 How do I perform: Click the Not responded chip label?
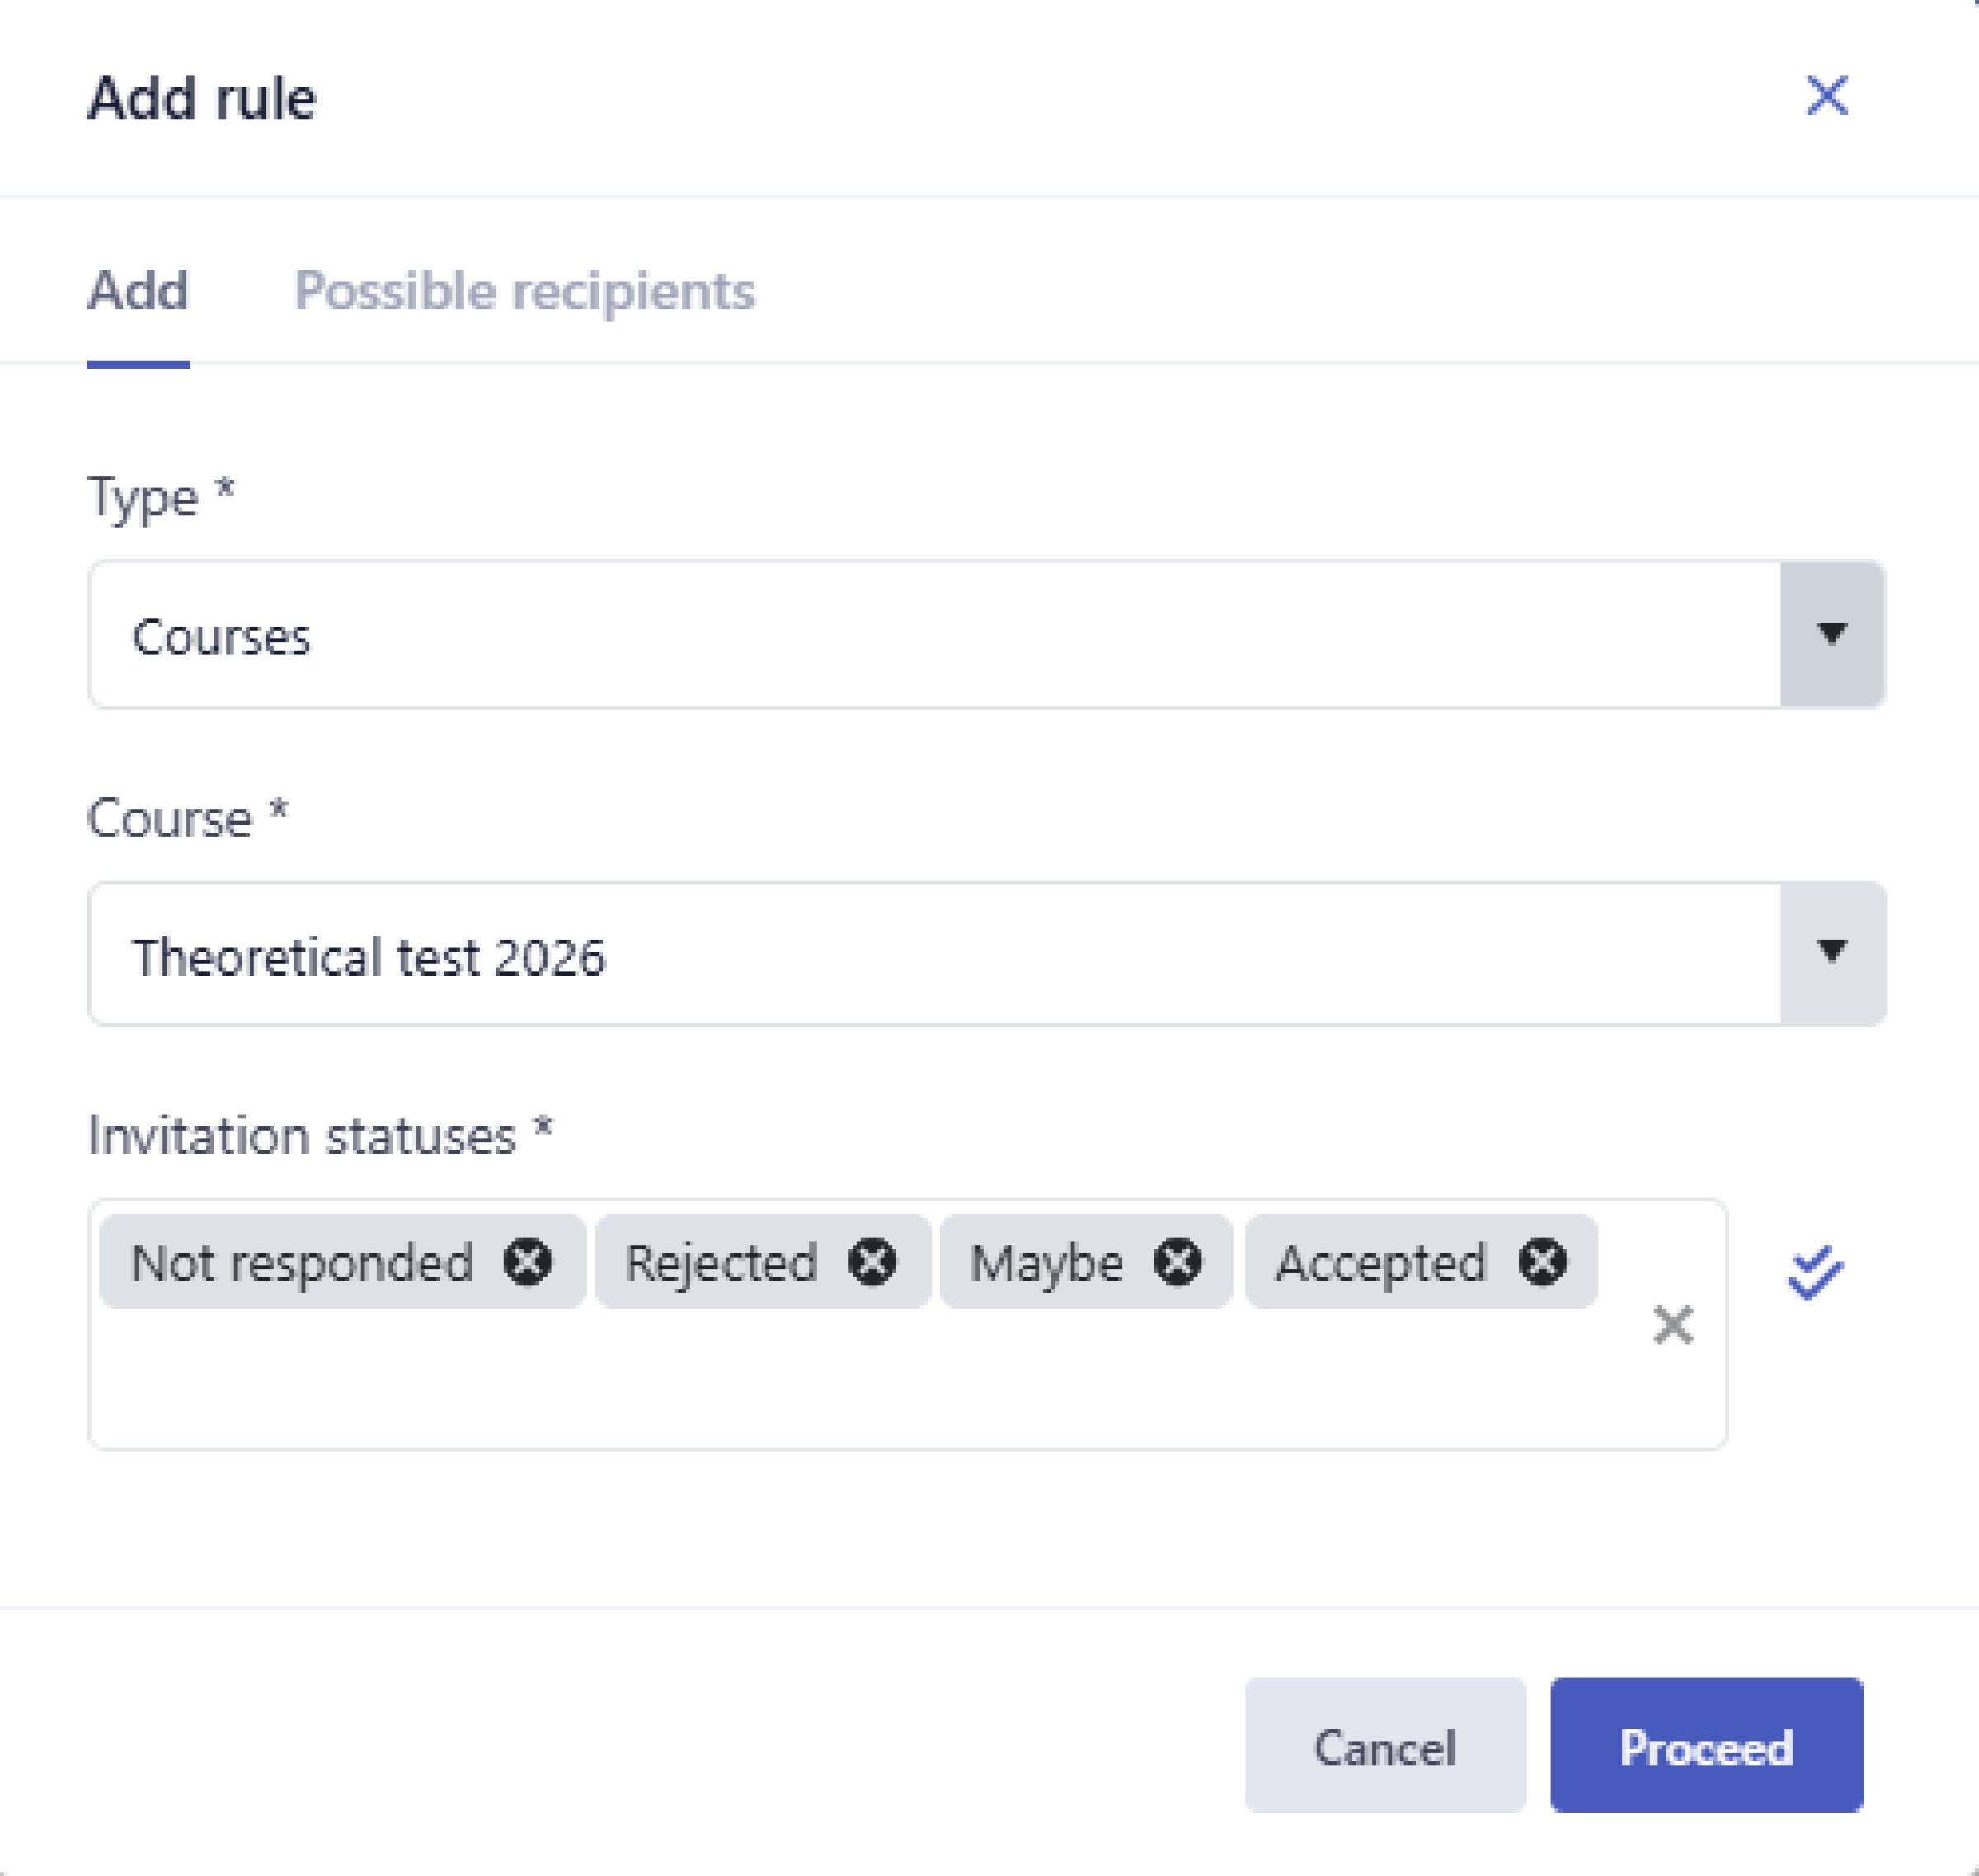pos(302,1263)
